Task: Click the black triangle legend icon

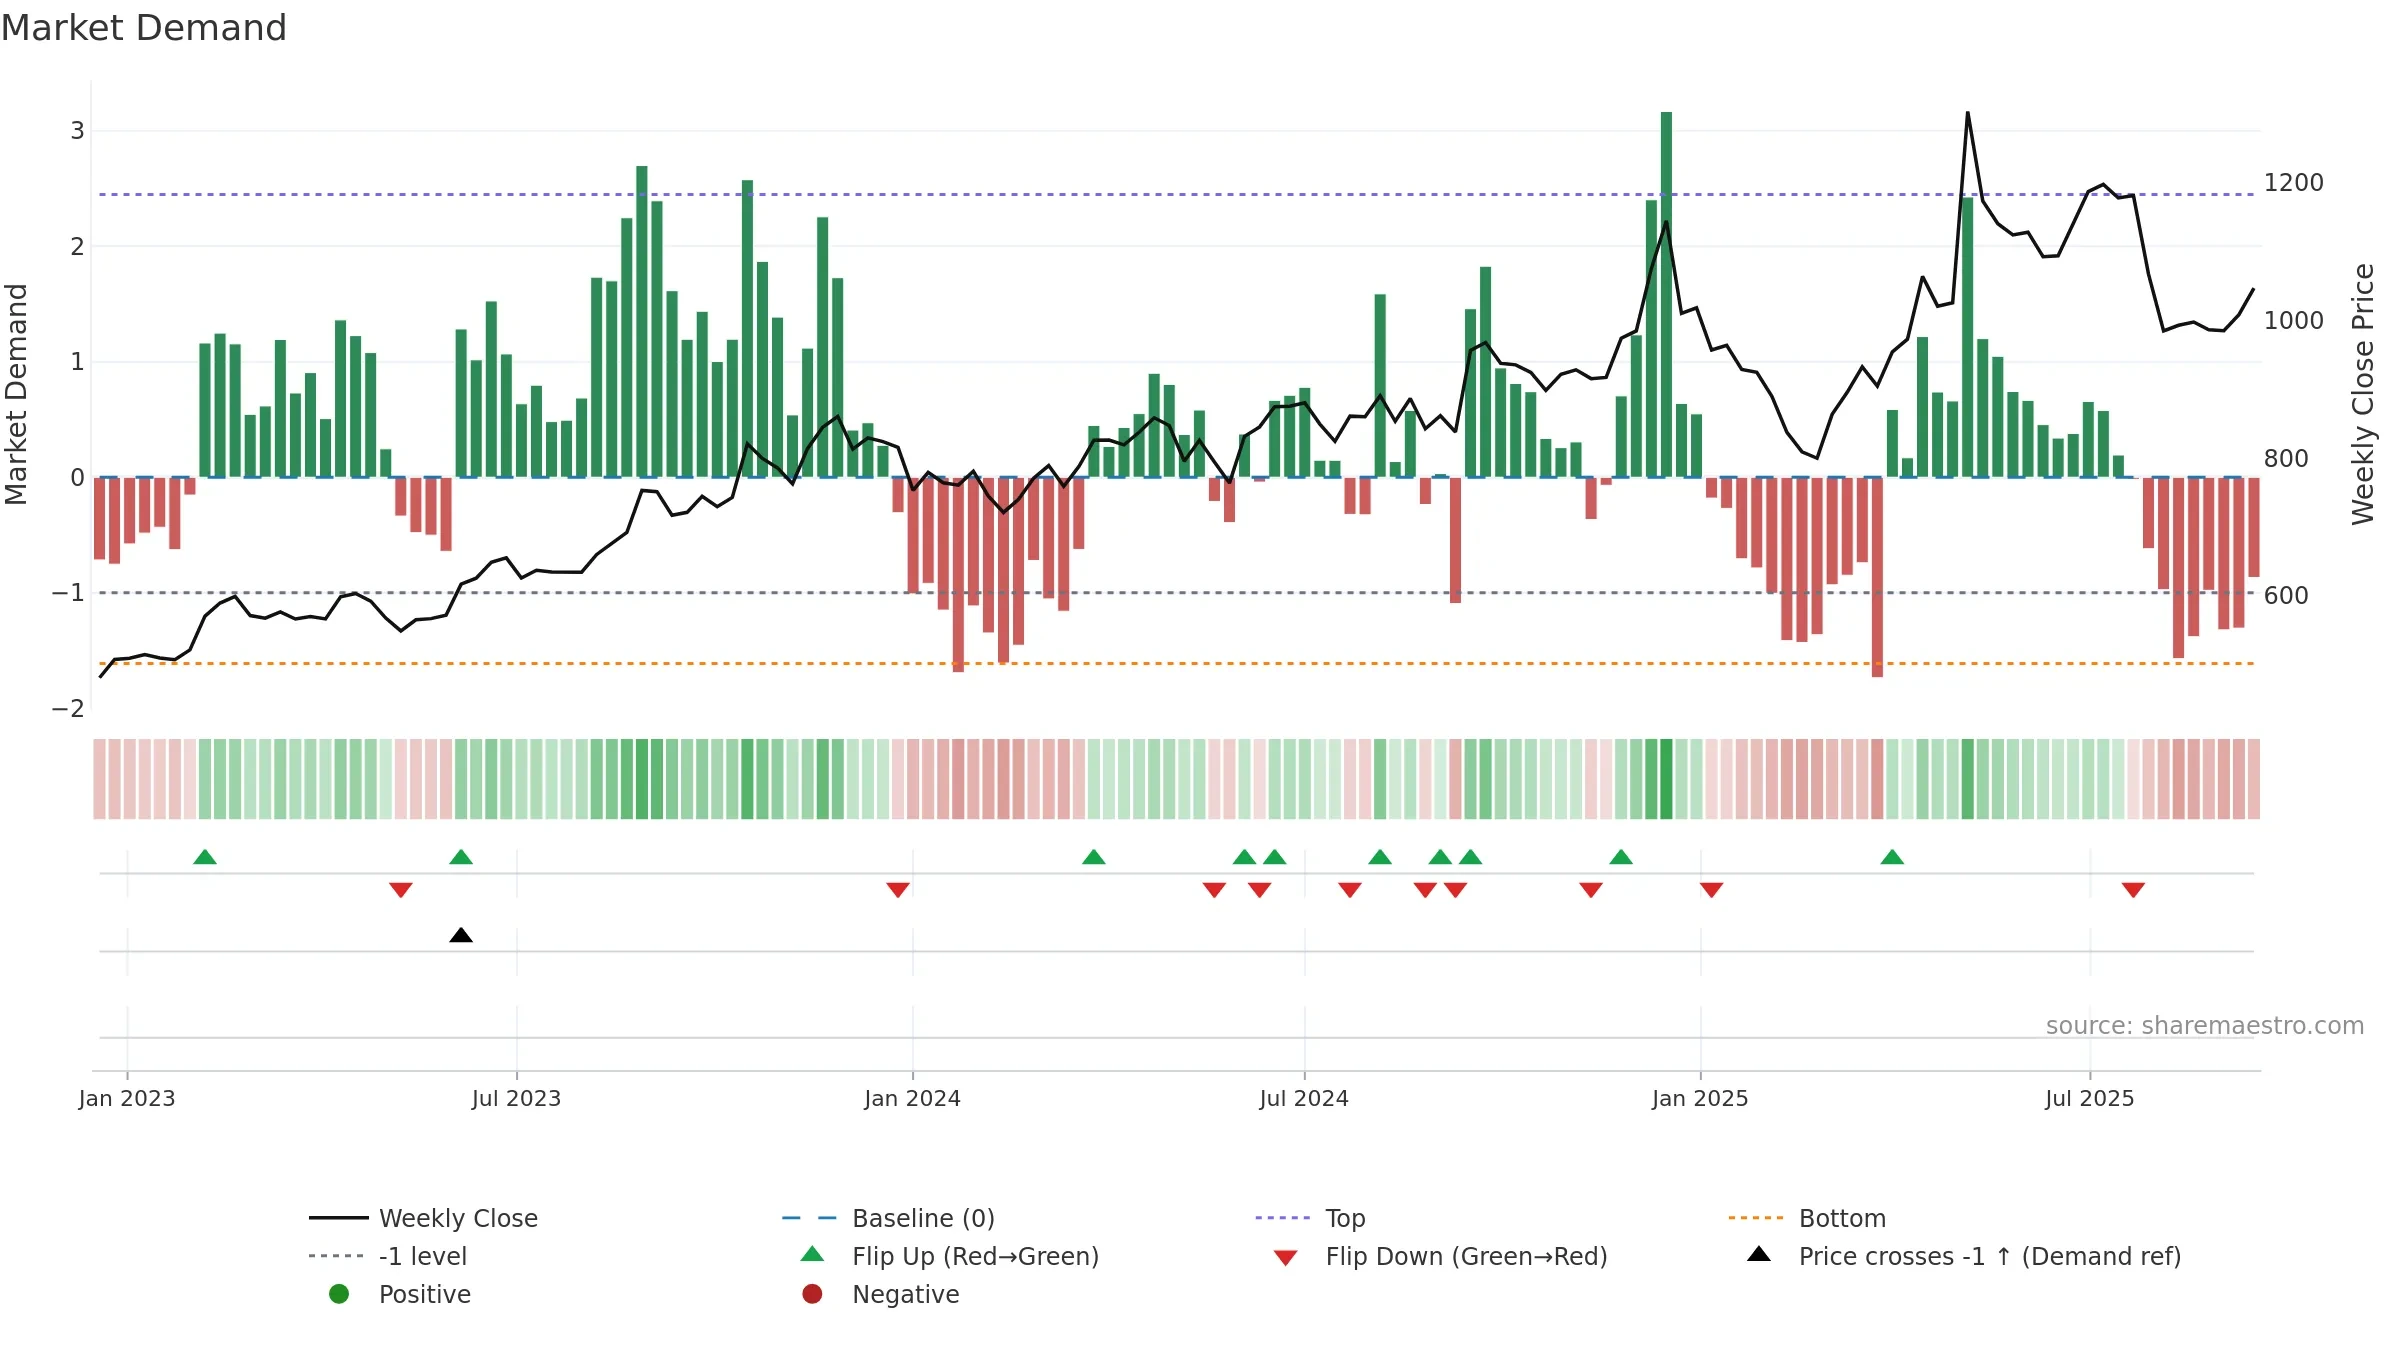Action: pos(1759,1254)
